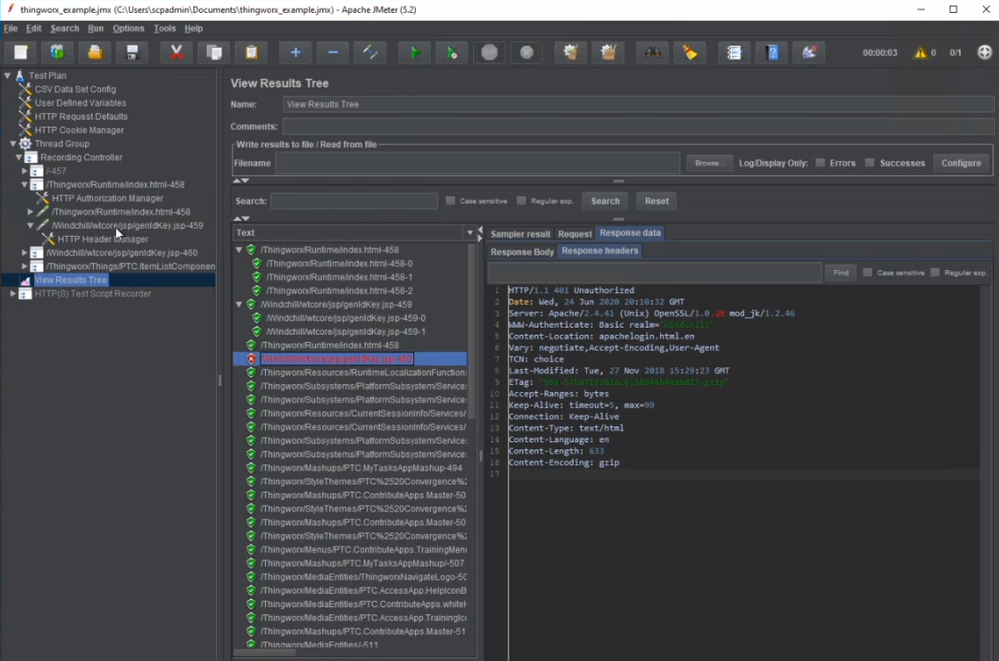Collapse the Thread Group tree node
Image resolution: width=999 pixels, height=661 pixels.
(14, 144)
